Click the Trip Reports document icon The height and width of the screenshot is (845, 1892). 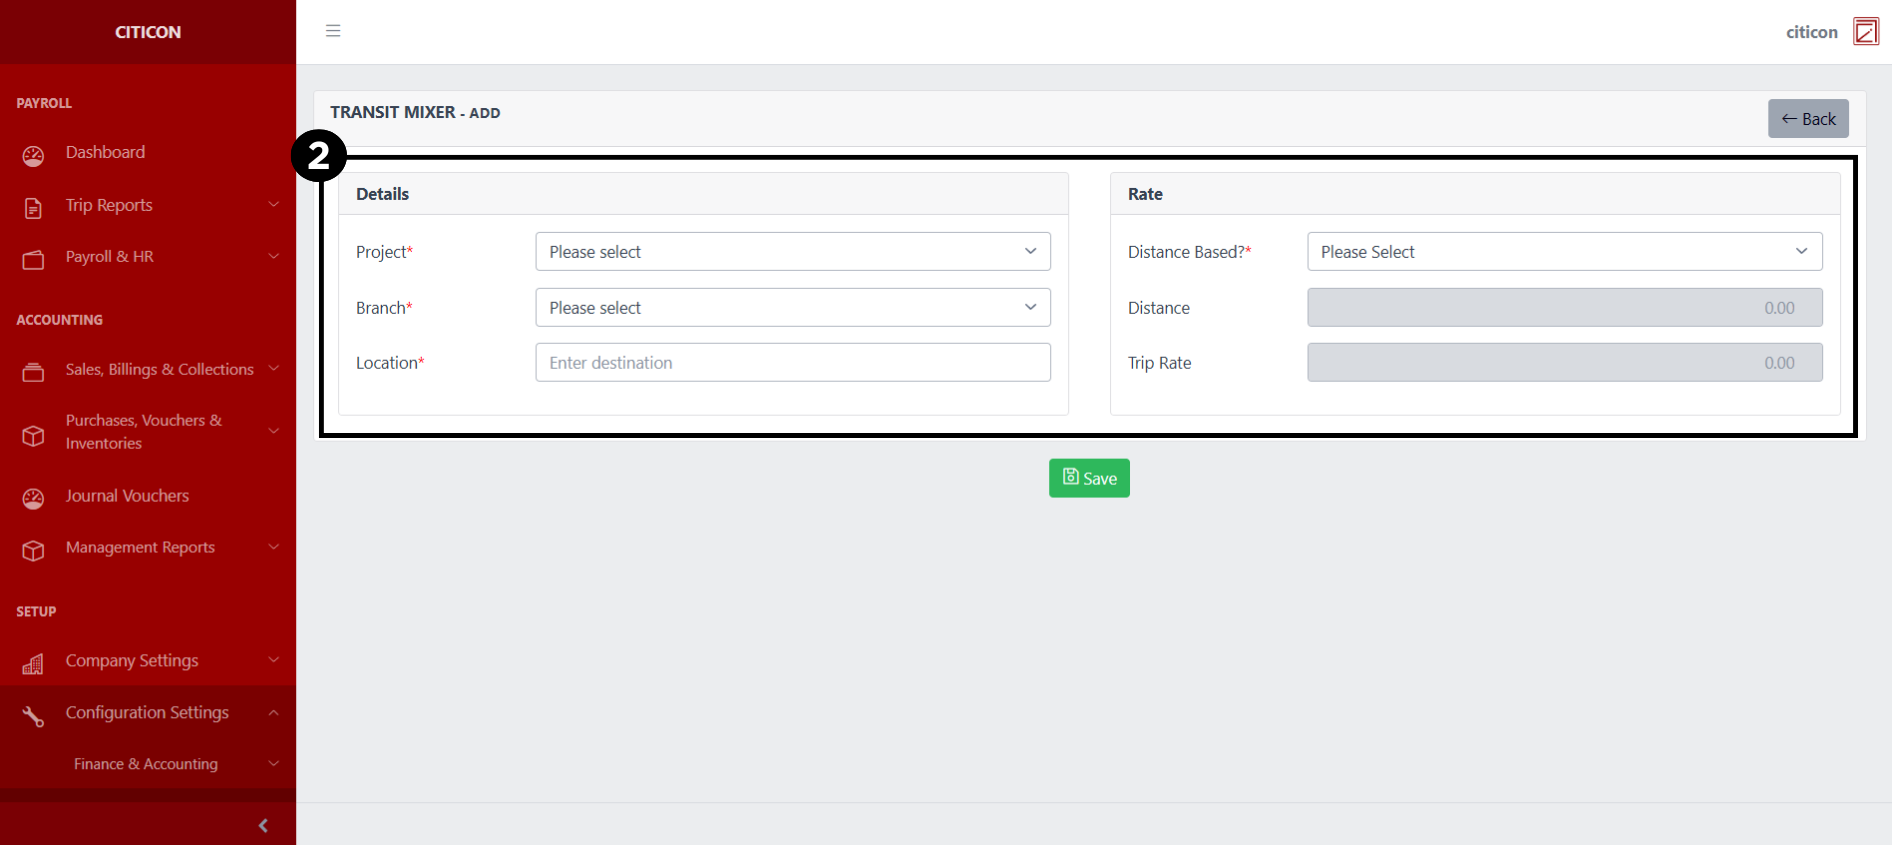point(33,208)
